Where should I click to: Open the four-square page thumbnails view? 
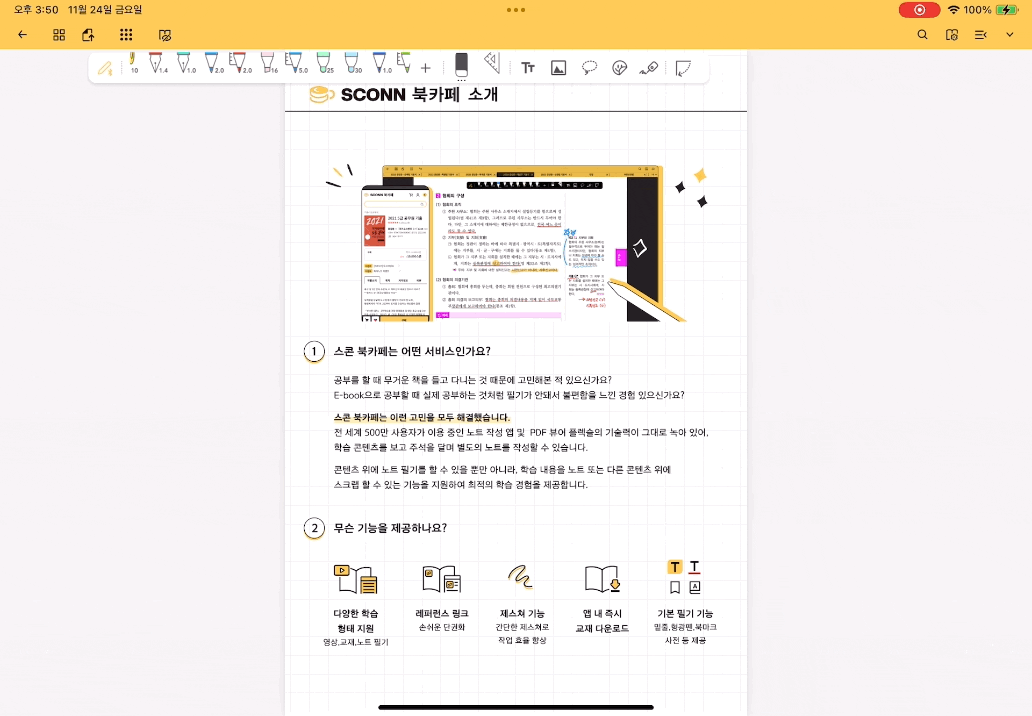(x=59, y=35)
